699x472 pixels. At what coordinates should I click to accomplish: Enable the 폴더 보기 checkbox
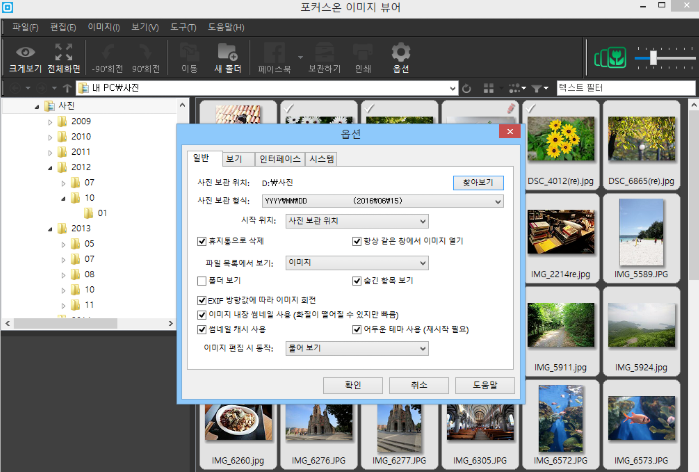201,281
